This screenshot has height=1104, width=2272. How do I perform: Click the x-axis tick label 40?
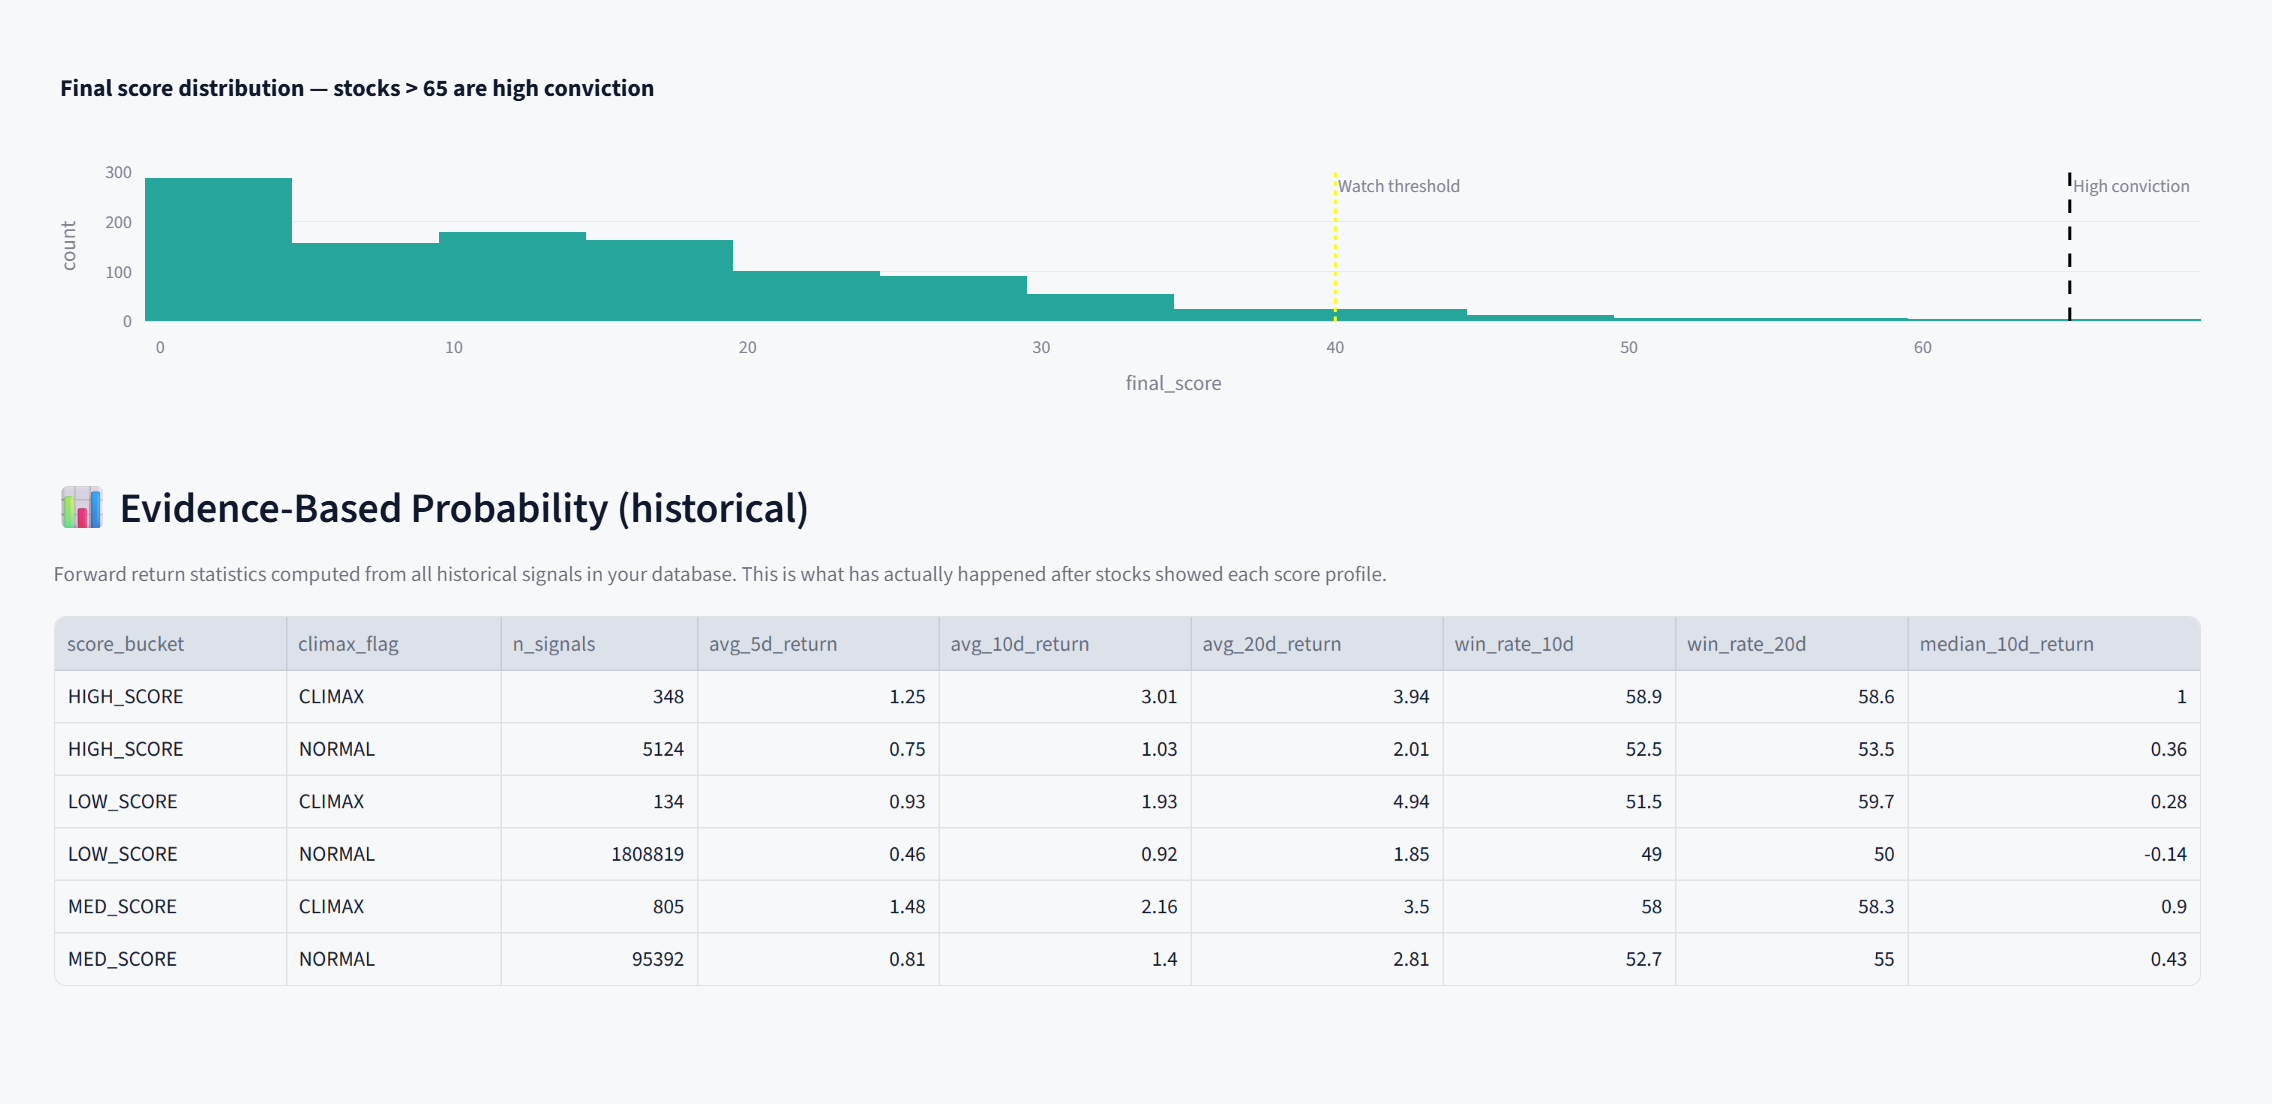click(x=1335, y=347)
